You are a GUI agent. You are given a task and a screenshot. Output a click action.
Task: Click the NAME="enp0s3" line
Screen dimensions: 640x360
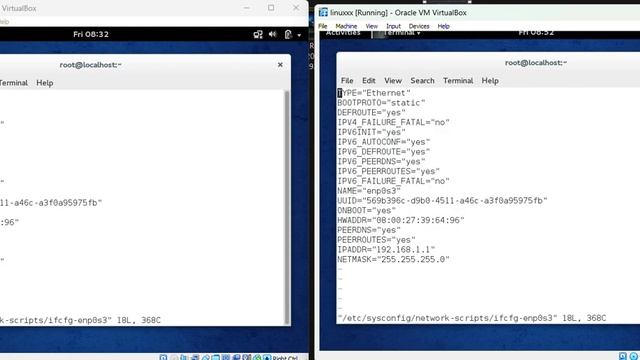(x=369, y=191)
